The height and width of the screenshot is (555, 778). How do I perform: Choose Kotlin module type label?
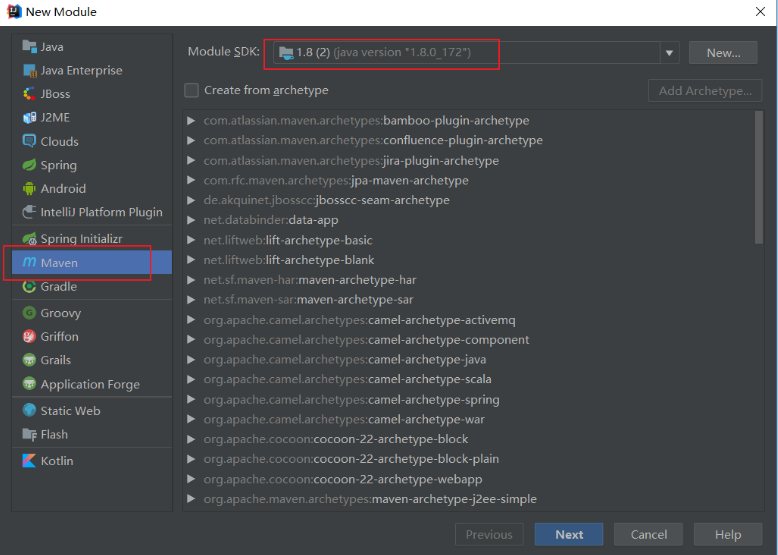coord(57,461)
